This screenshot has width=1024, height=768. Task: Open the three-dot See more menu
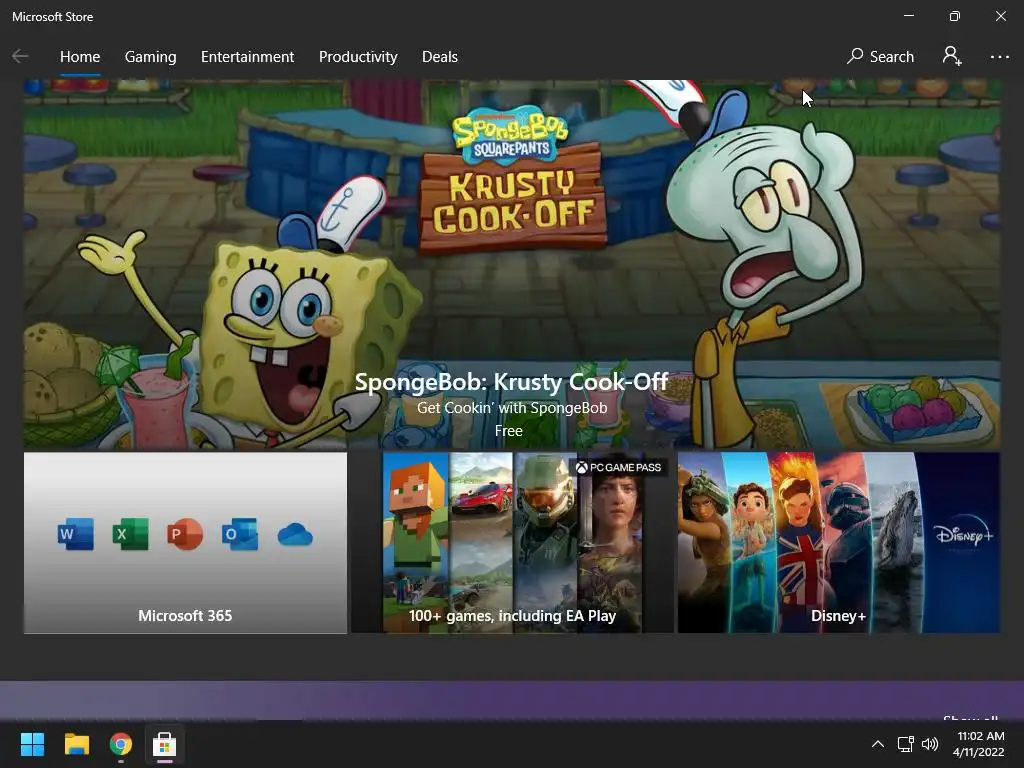[999, 57]
